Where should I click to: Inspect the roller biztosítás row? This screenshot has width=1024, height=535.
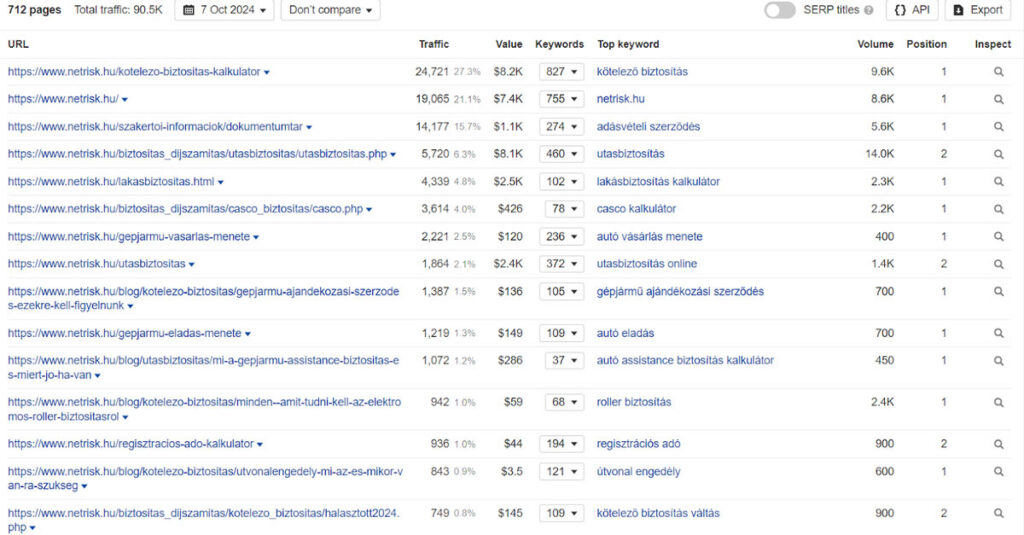tap(999, 402)
